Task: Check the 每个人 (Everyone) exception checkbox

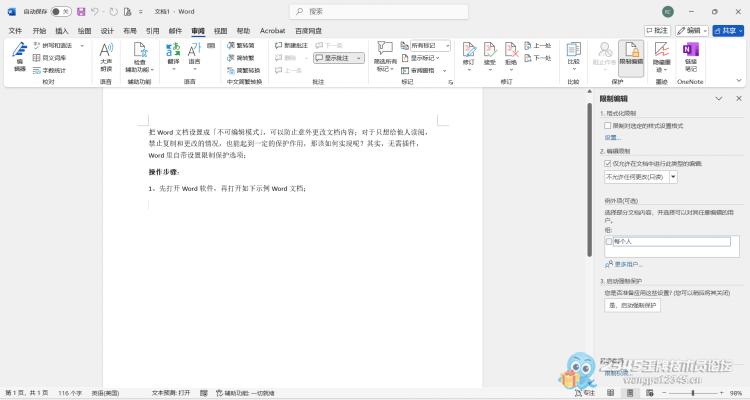Action: pyautogui.click(x=609, y=241)
